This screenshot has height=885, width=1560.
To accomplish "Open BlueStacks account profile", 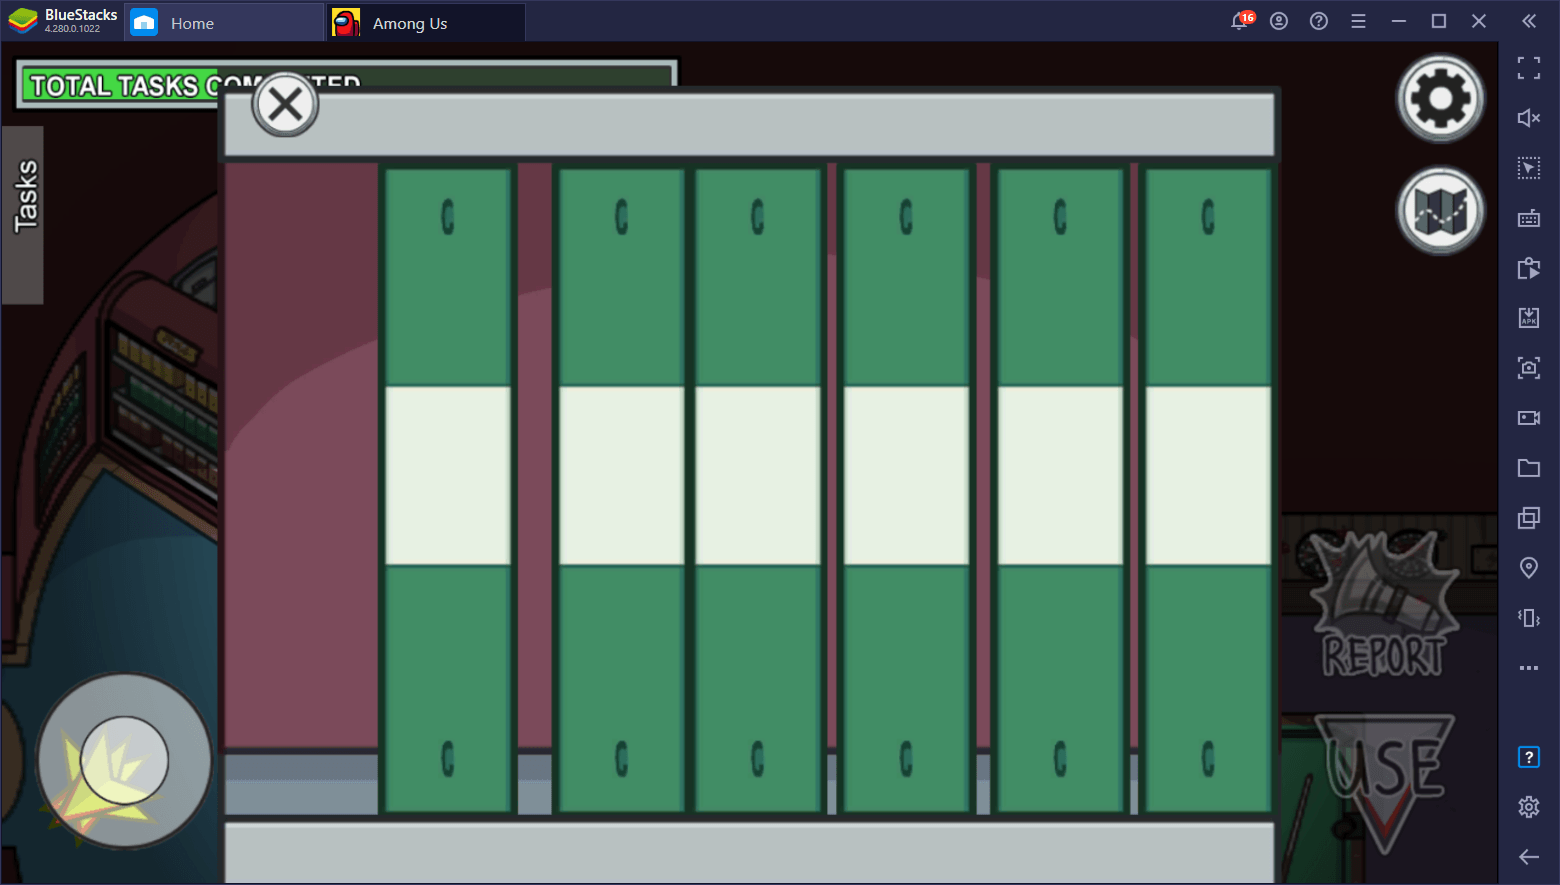I will pos(1279,21).
